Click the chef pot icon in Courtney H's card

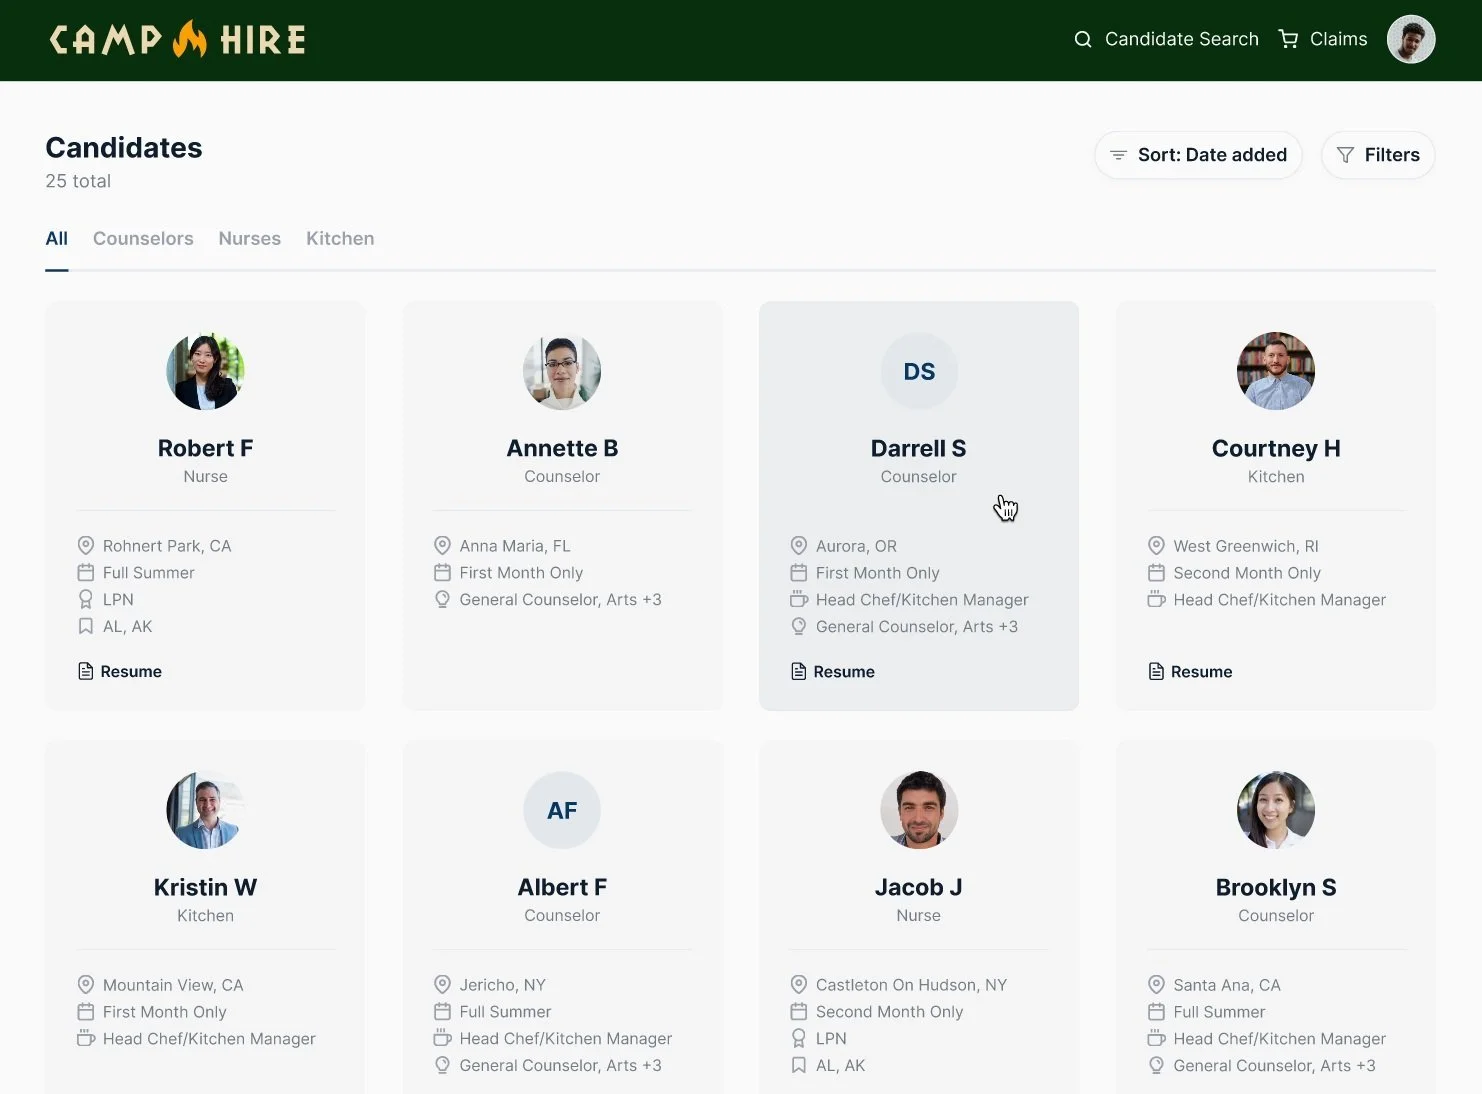1156,600
